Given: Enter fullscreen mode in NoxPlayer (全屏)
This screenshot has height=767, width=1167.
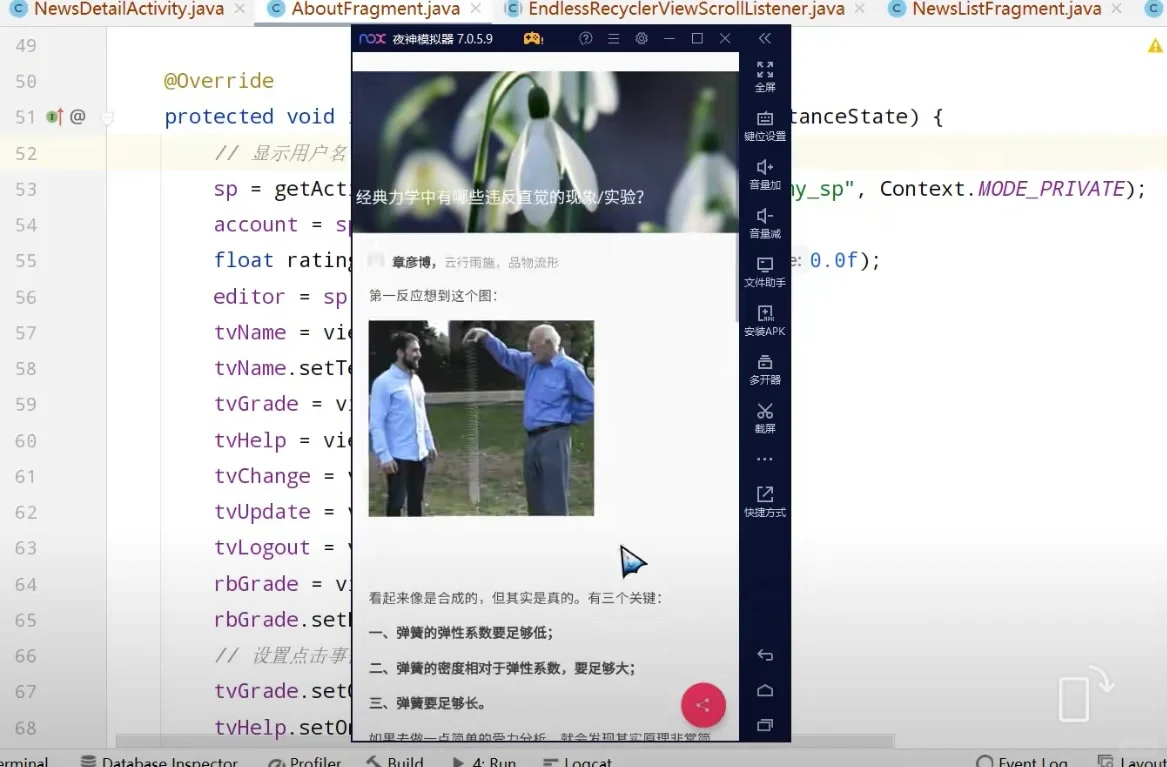Looking at the screenshot, I should pos(764,77).
